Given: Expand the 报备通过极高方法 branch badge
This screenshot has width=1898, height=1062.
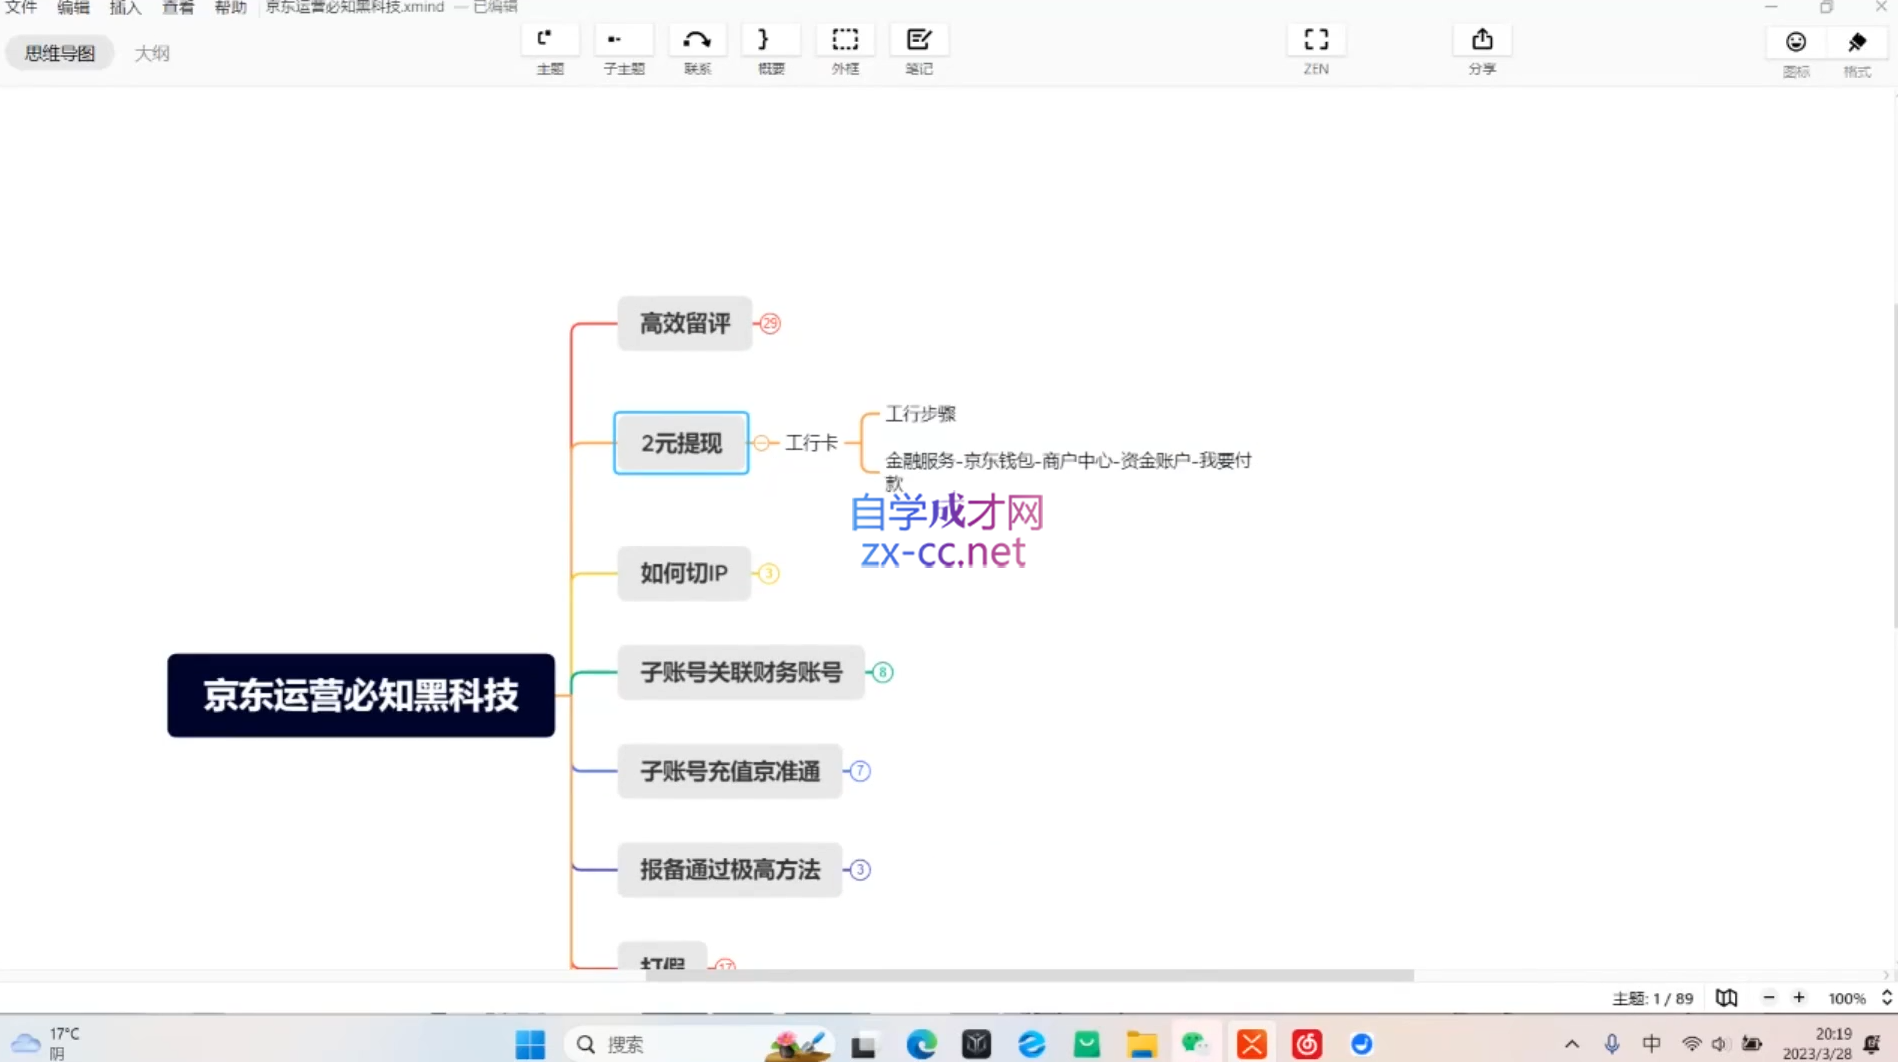Looking at the screenshot, I should pos(860,870).
